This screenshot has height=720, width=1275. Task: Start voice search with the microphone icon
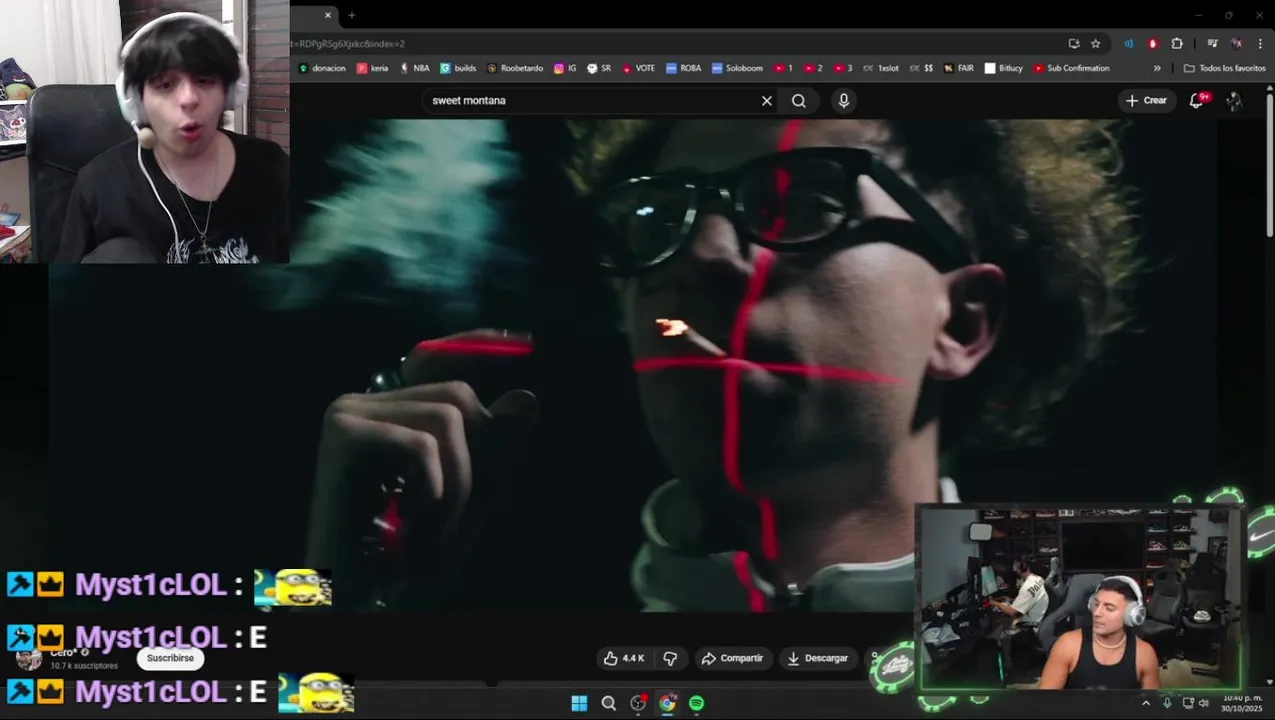click(844, 101)
